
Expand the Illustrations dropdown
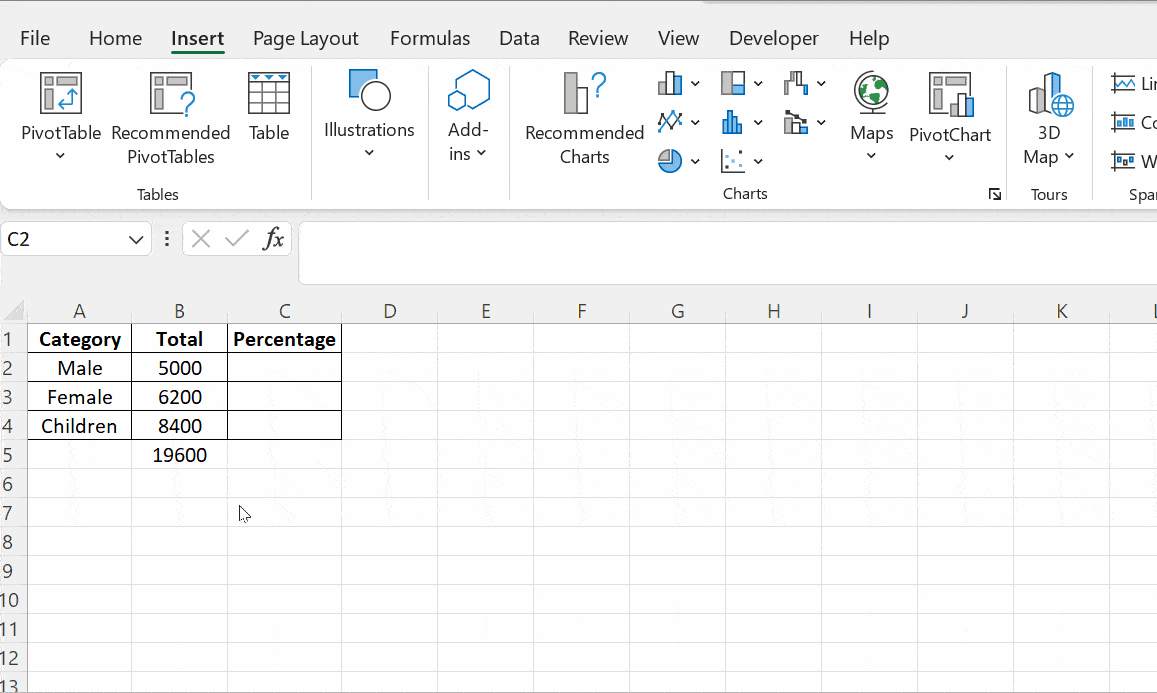[x=369, y=152]
